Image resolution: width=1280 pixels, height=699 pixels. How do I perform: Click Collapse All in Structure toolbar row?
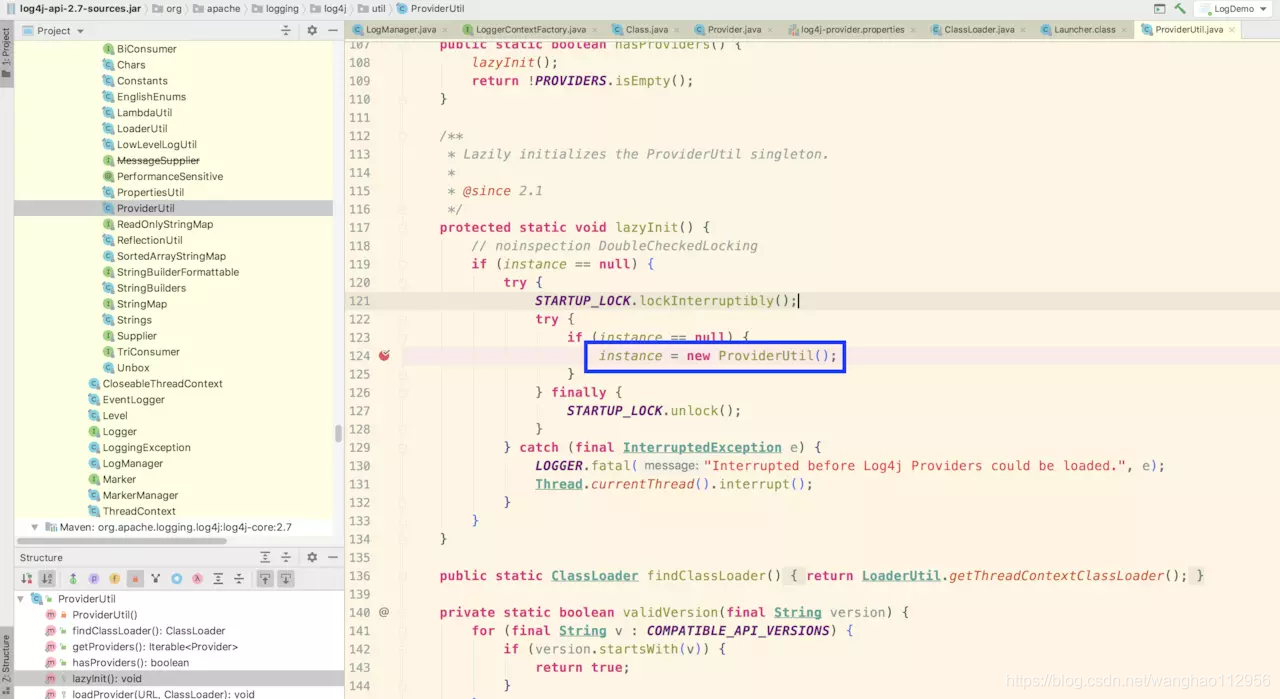(x=239, y=578)
